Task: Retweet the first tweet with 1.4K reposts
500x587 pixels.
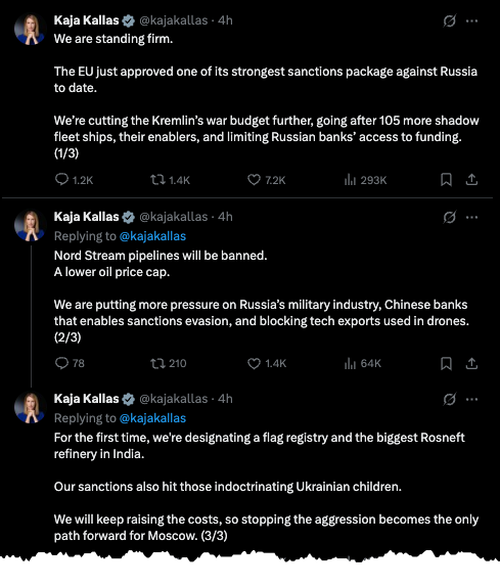Action: point(170,180)
